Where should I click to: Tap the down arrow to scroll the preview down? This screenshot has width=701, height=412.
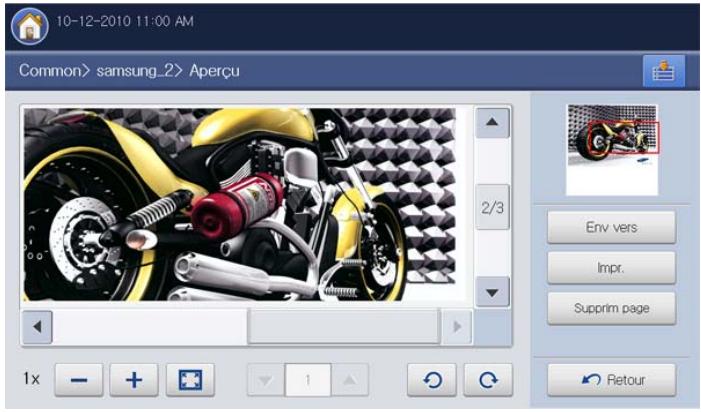coord(492,292)
